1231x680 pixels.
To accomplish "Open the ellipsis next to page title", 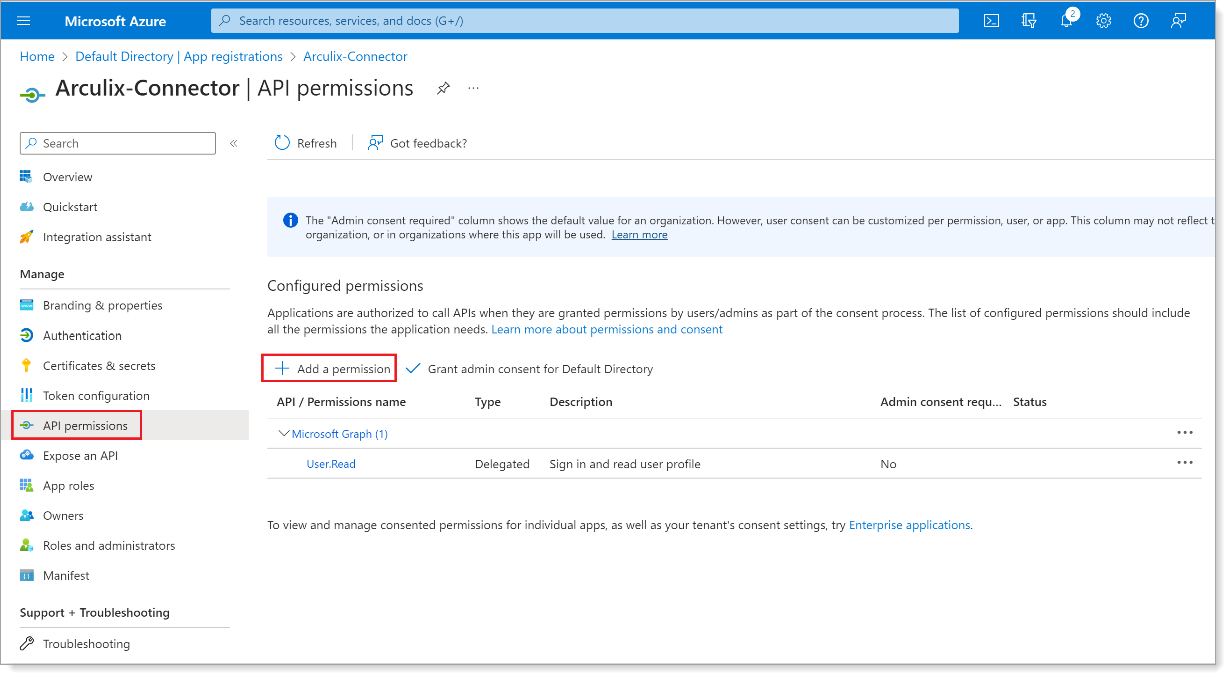I will click(x=474, y=88).
